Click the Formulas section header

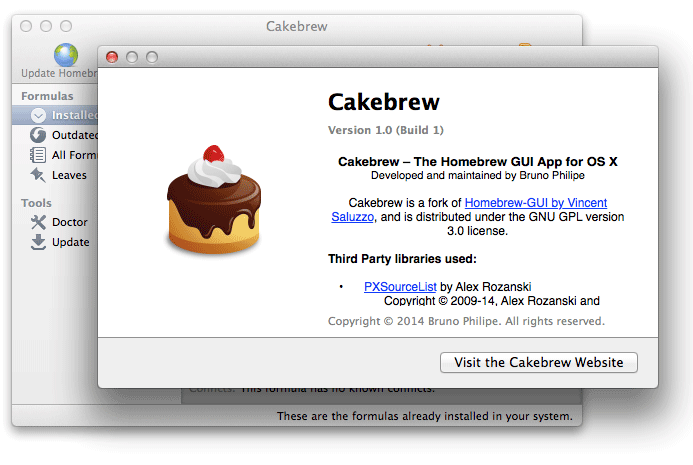pyautogui.click(x=47, y=96)
